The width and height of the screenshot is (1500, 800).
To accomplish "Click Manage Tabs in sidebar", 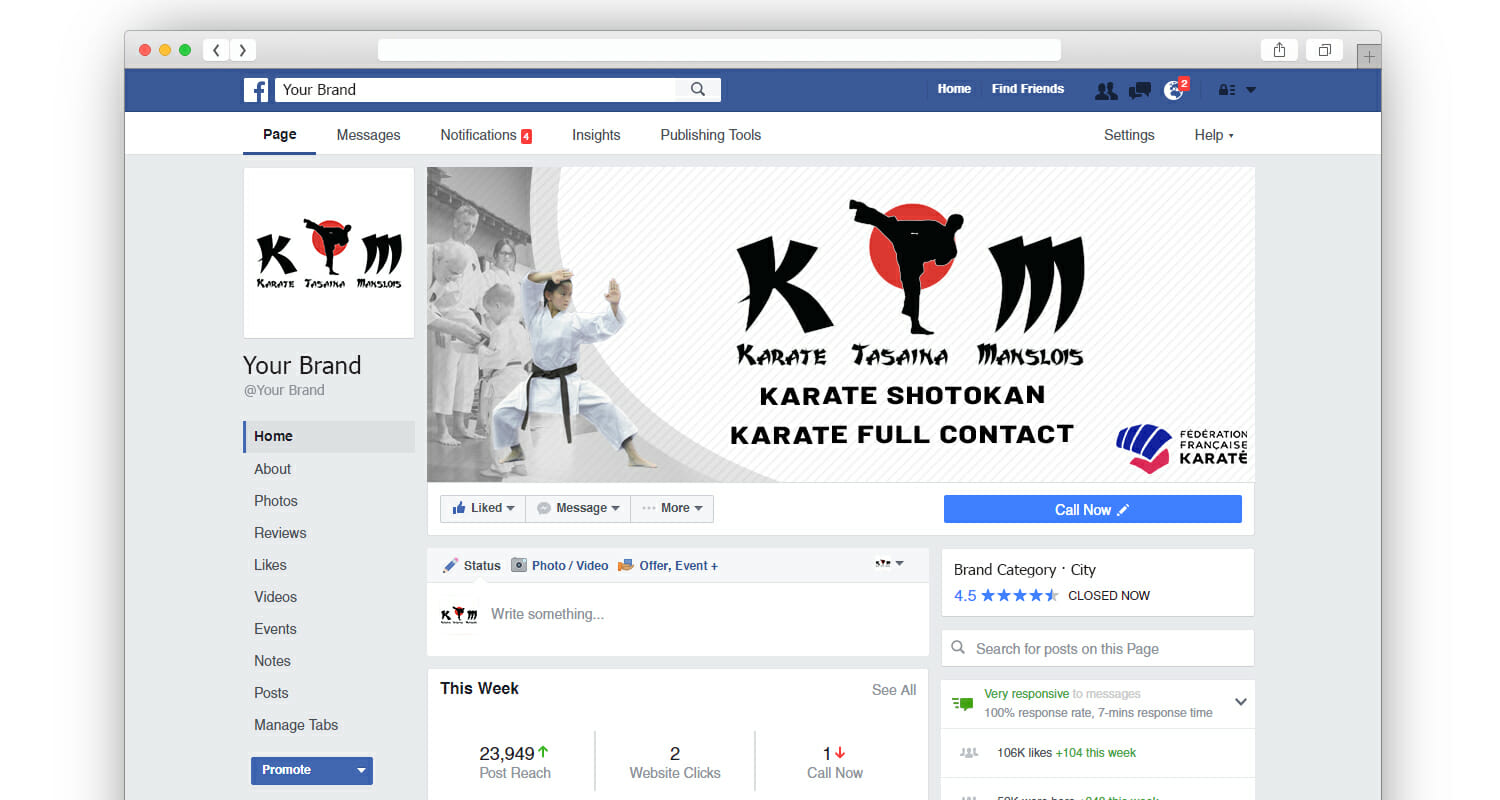I will 296,725.
